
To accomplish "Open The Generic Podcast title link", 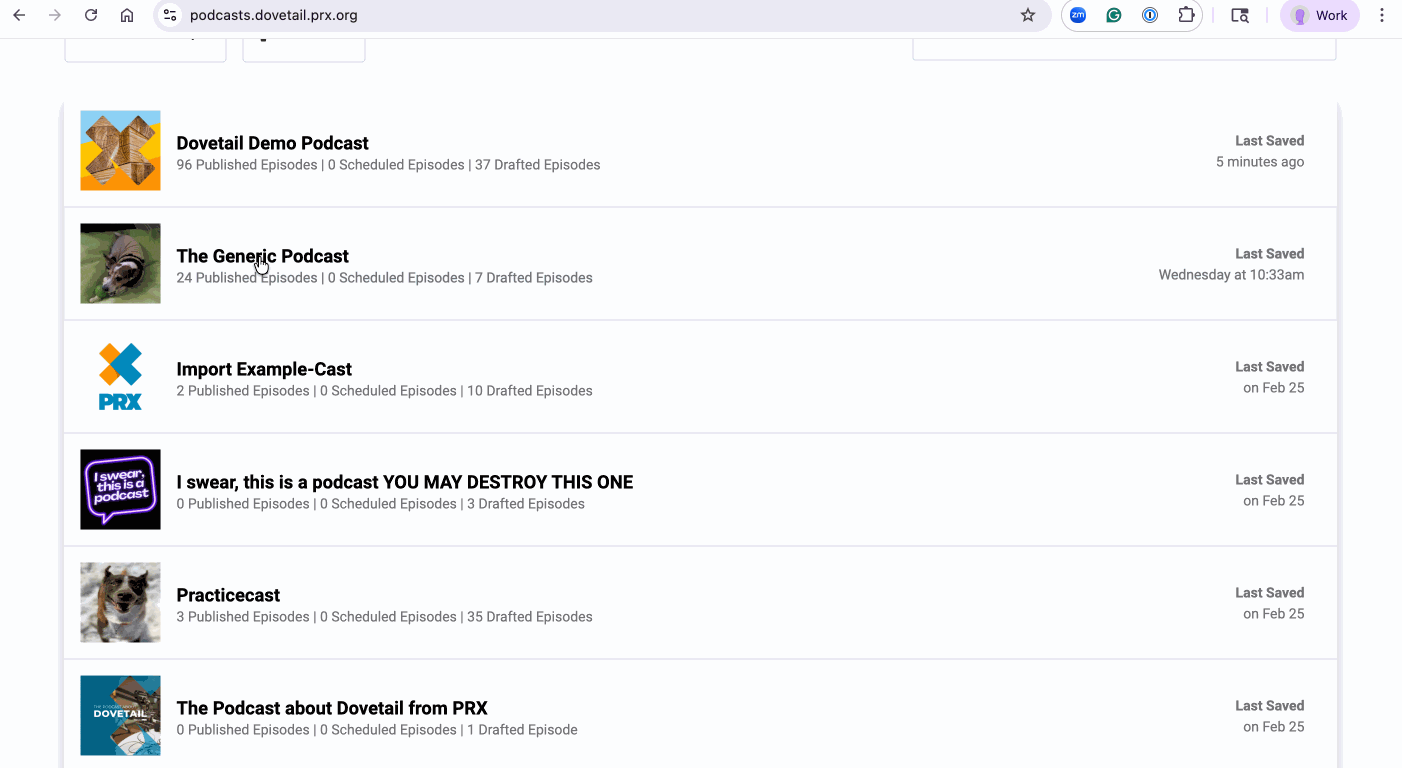I will [262, 256].
